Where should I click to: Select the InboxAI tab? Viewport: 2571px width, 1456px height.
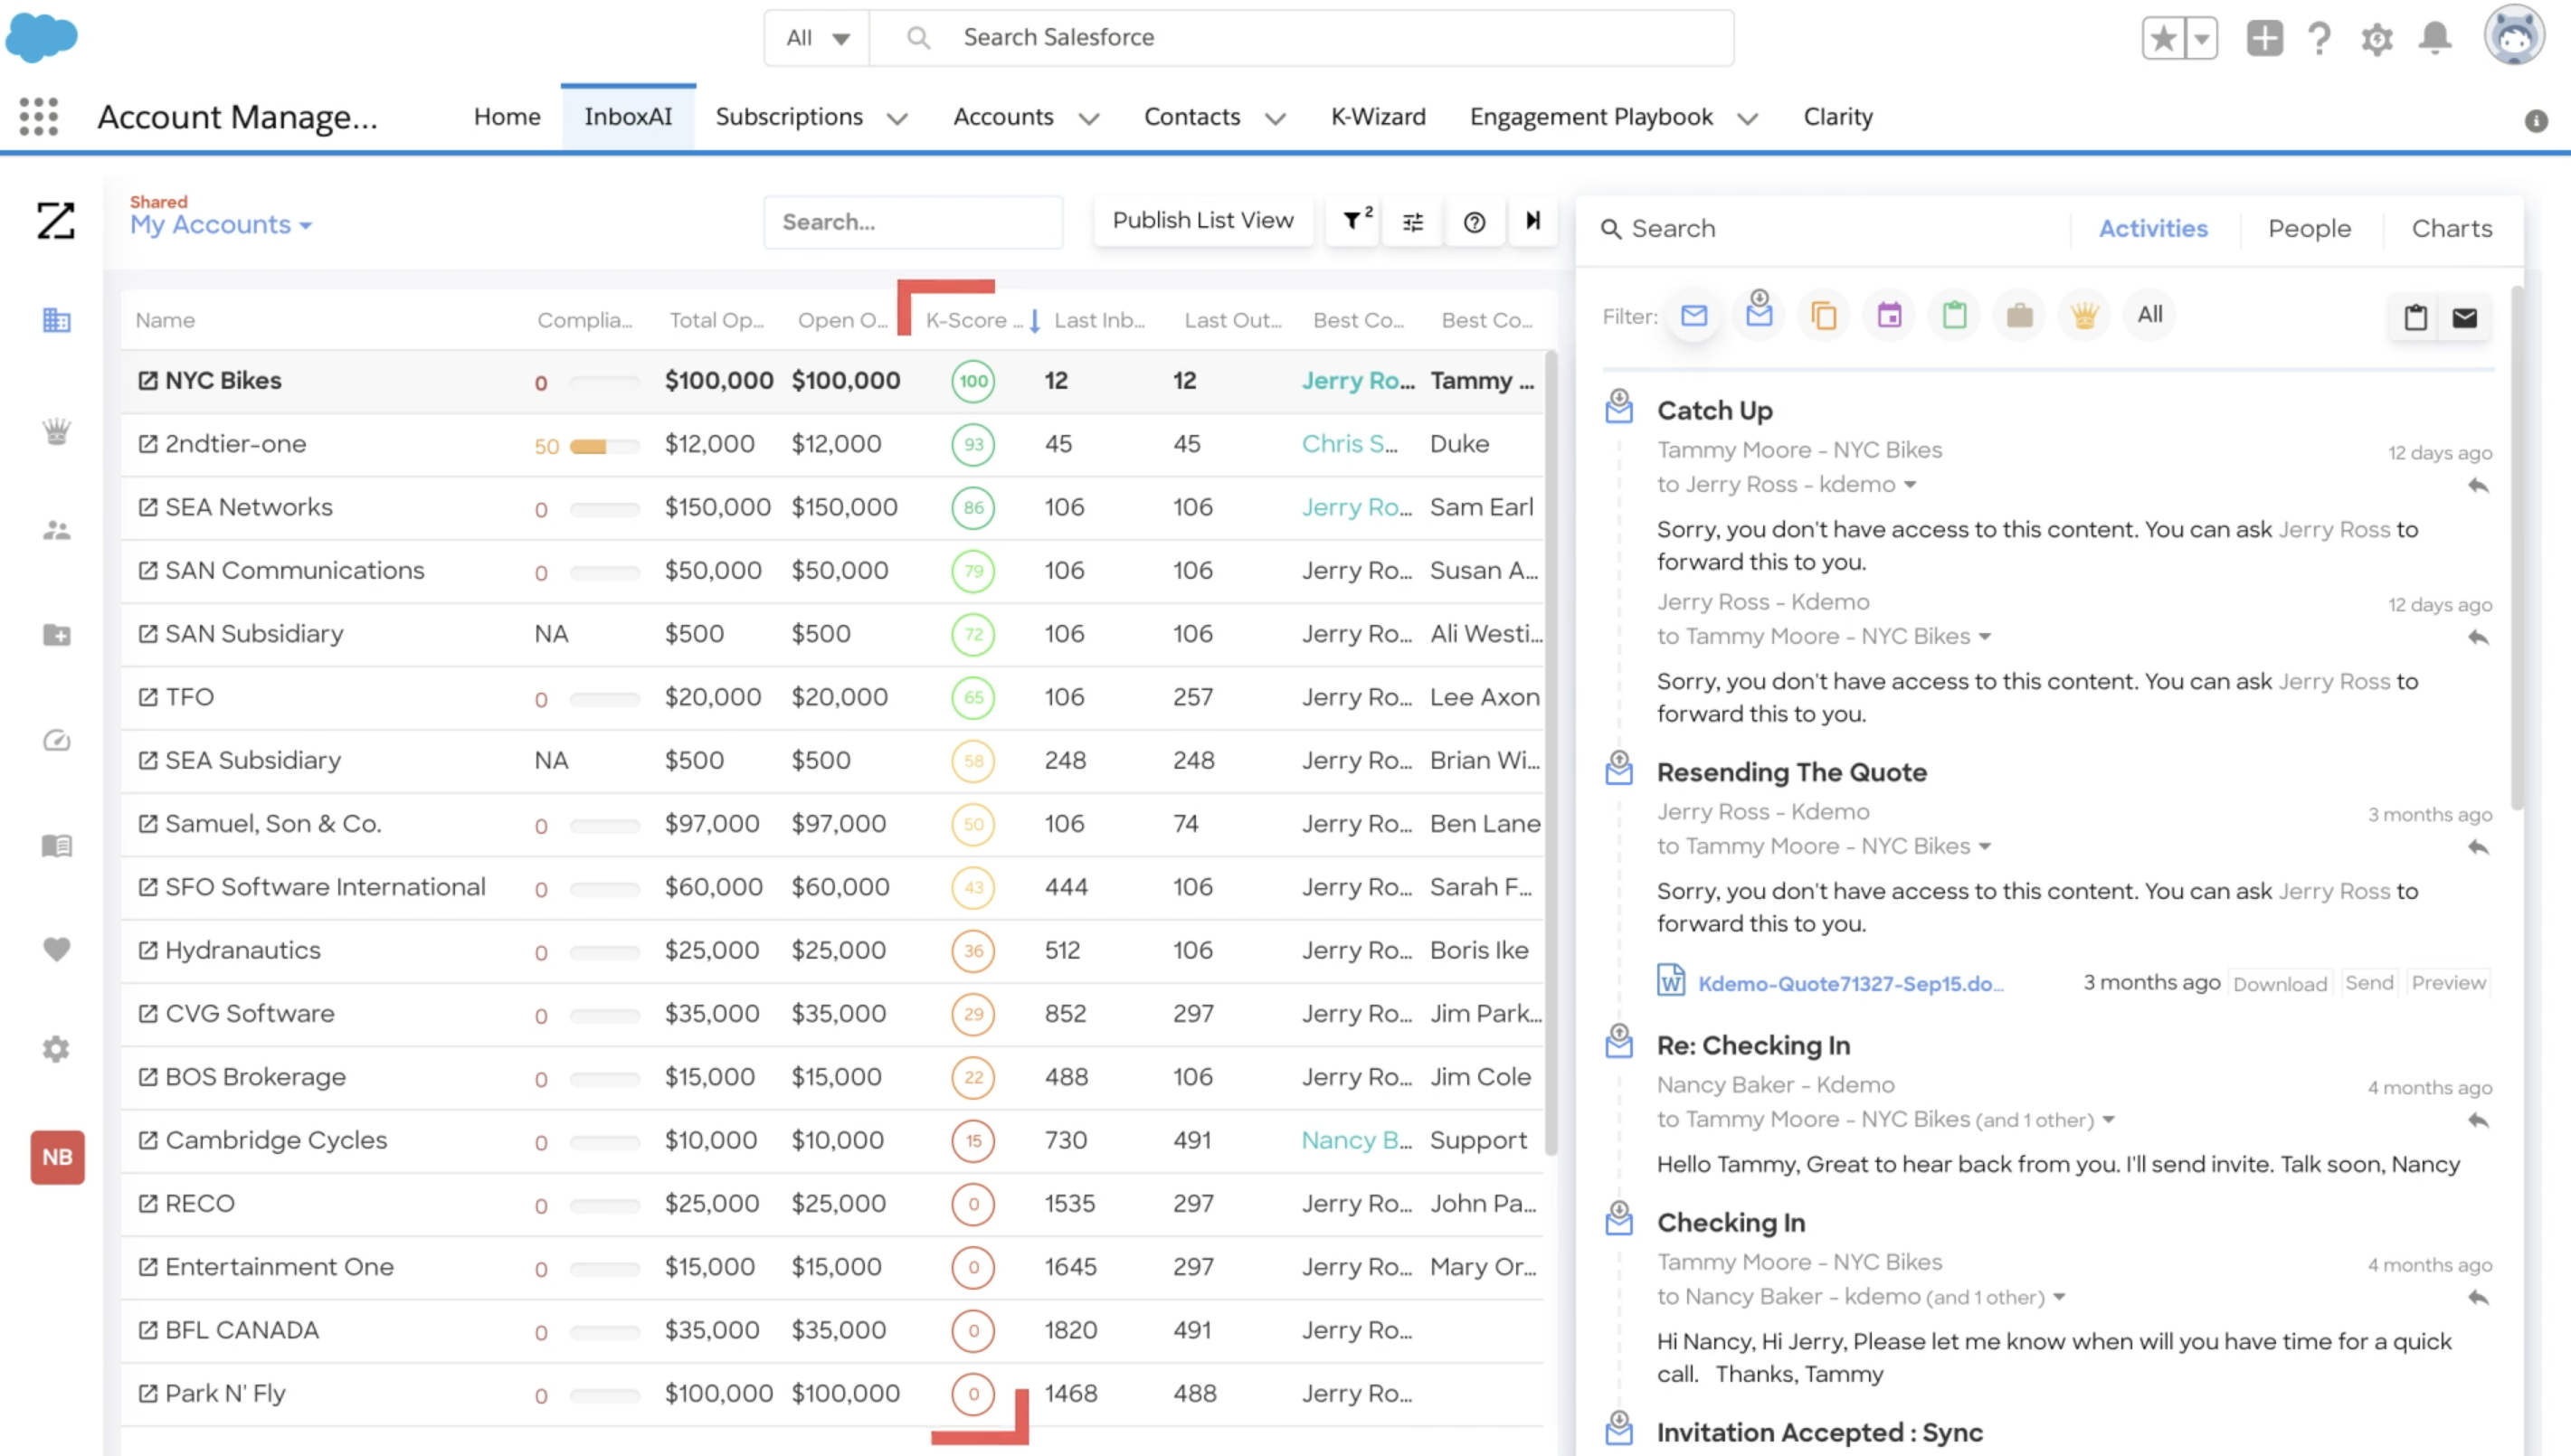point(628,117)
